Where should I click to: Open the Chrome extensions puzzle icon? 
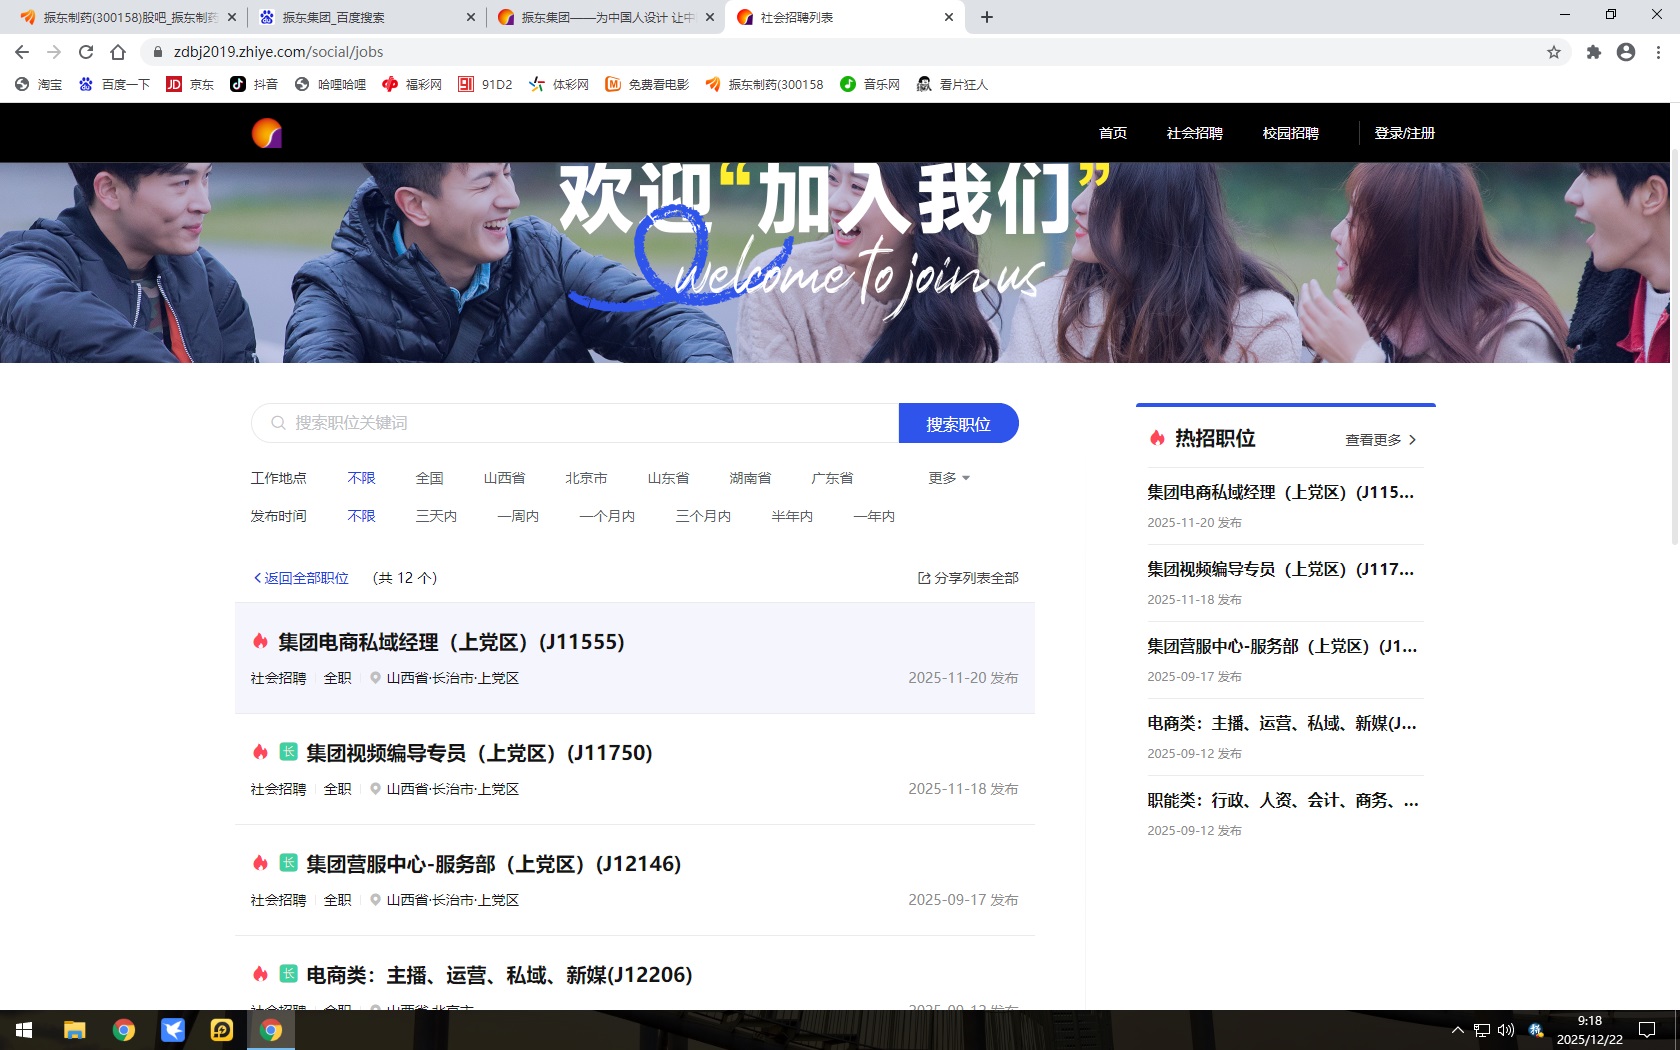(1594, 52)
